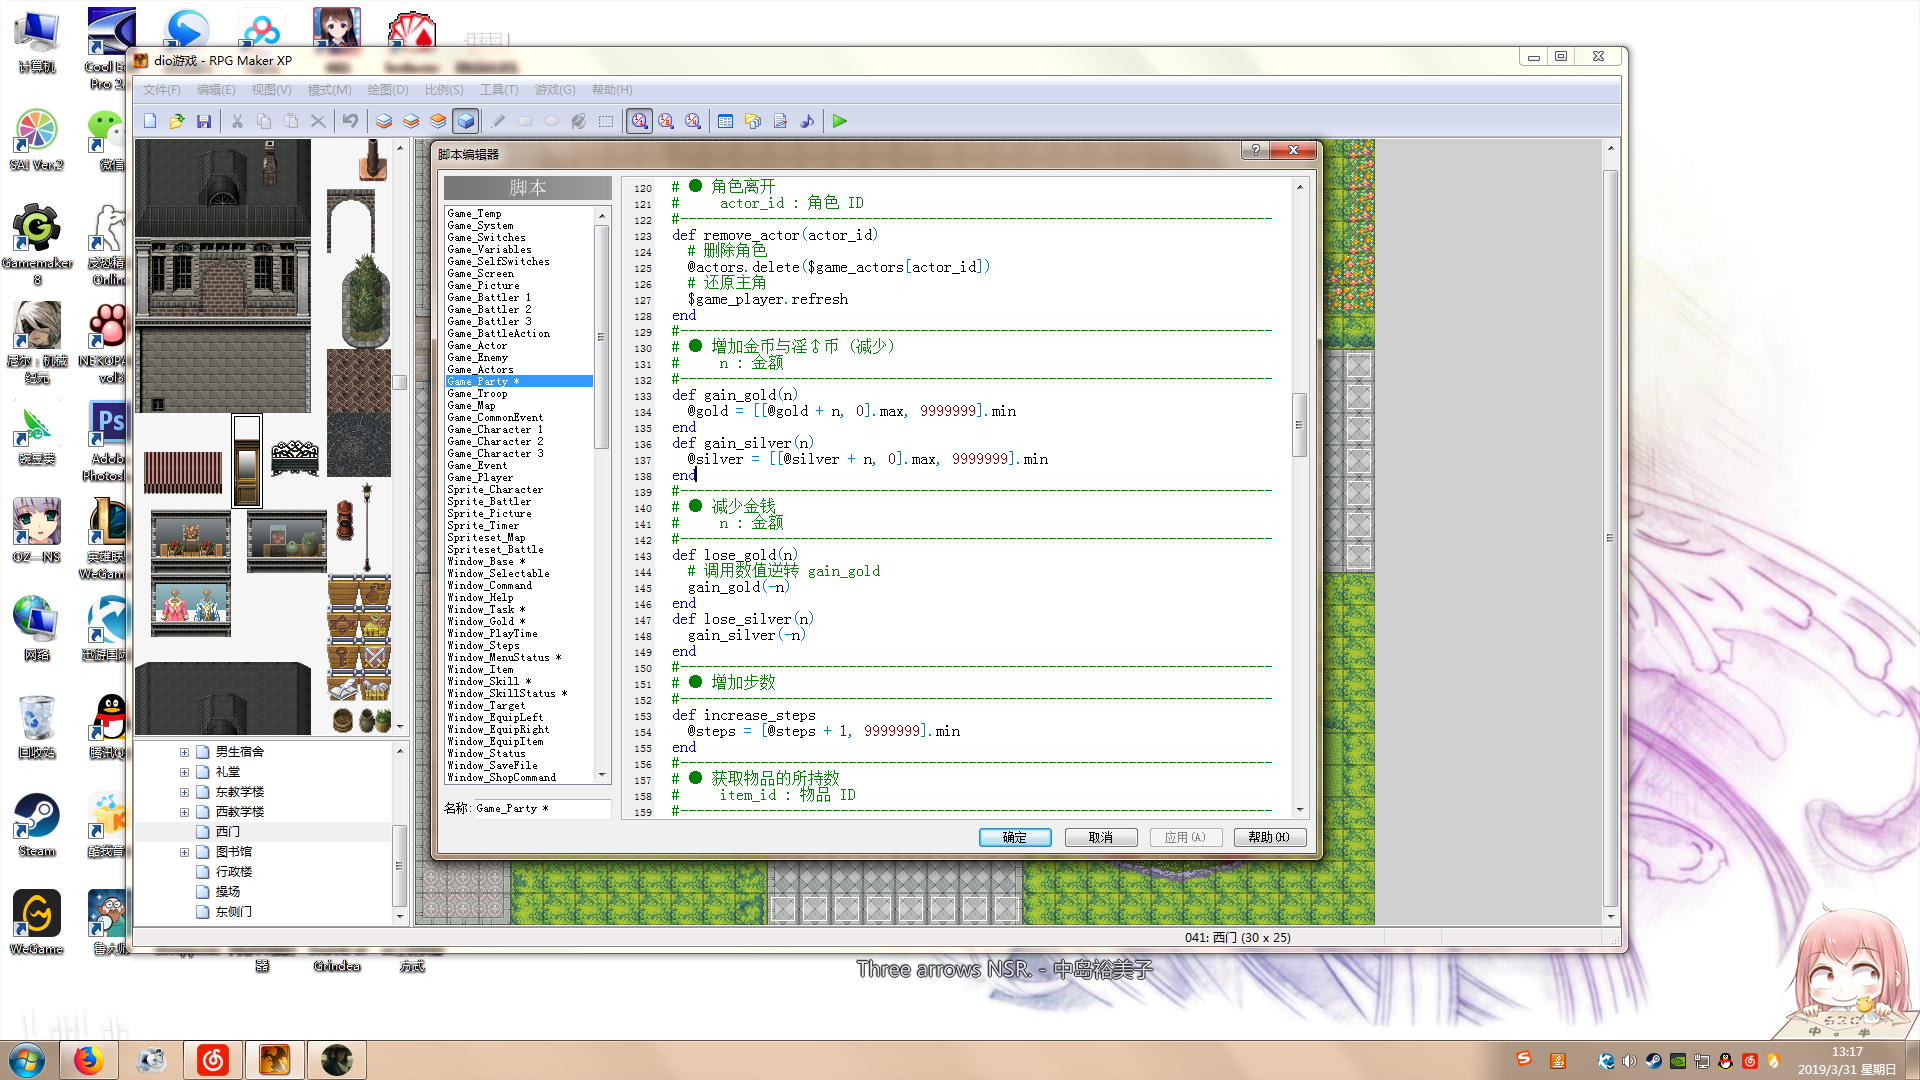Set map zoom to 1/1 scale

click(639, 121)
